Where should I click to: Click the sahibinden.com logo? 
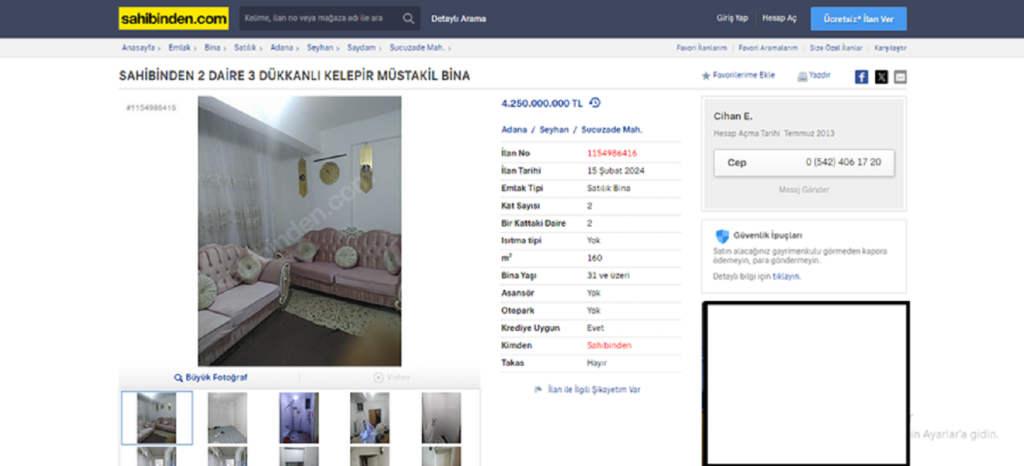[x=174, y=19]
